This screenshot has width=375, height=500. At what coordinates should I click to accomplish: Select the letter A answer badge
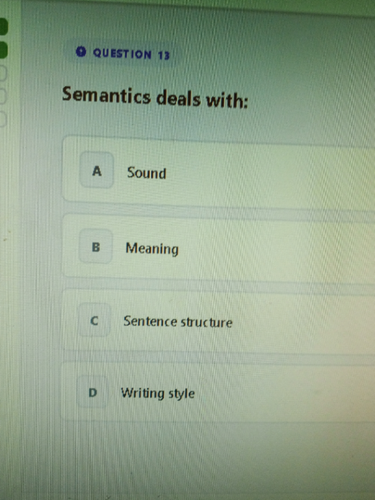97,170
